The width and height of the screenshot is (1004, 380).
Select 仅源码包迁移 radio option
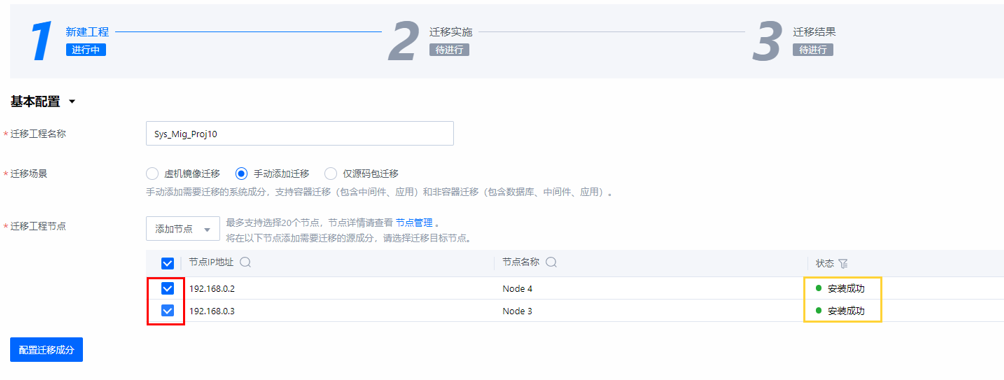tap(330, 173)
